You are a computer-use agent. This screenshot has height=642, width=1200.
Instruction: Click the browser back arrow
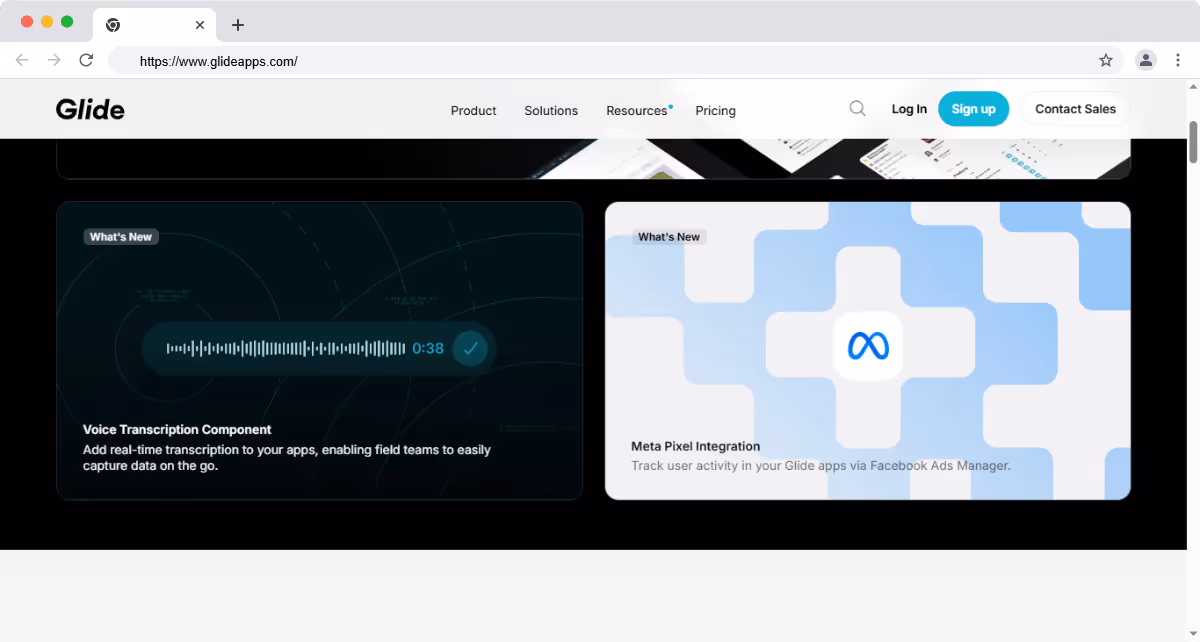pos(22,60)
